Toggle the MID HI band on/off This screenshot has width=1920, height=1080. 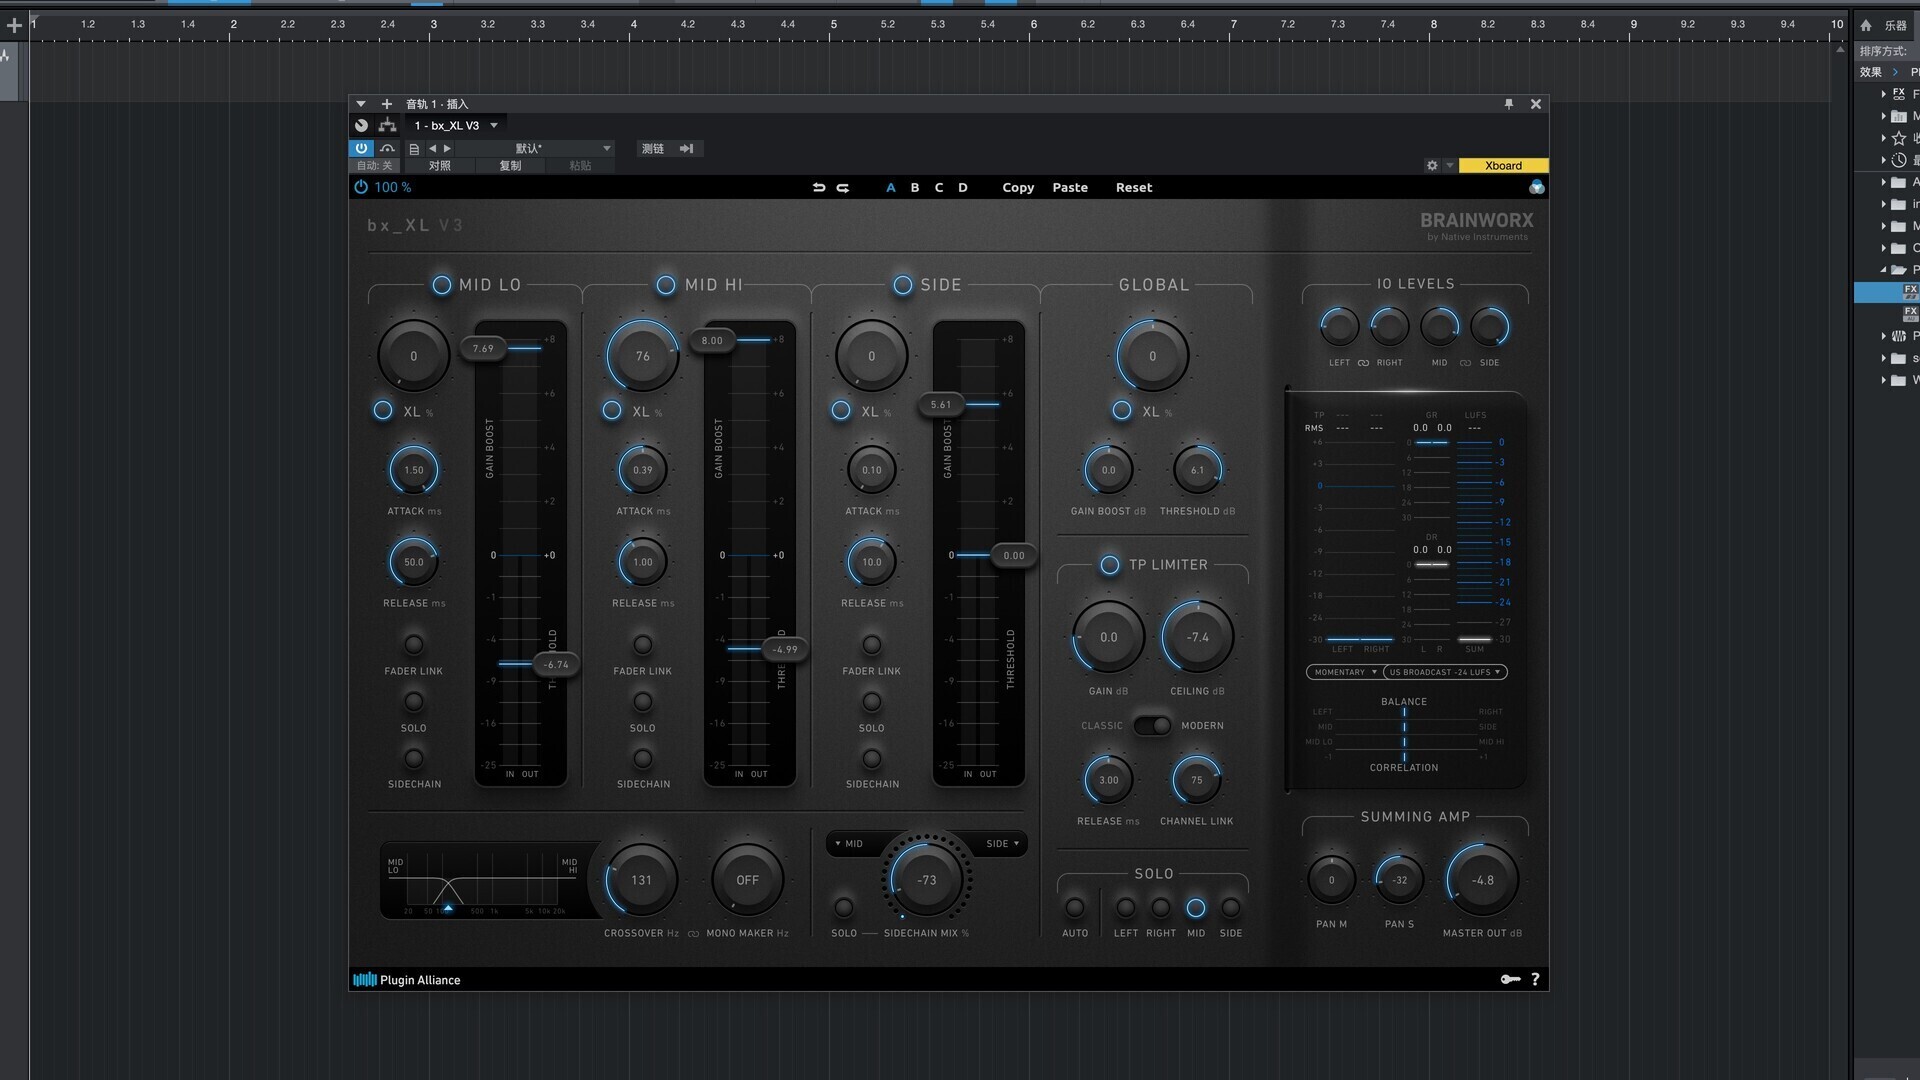coord(666,285)
